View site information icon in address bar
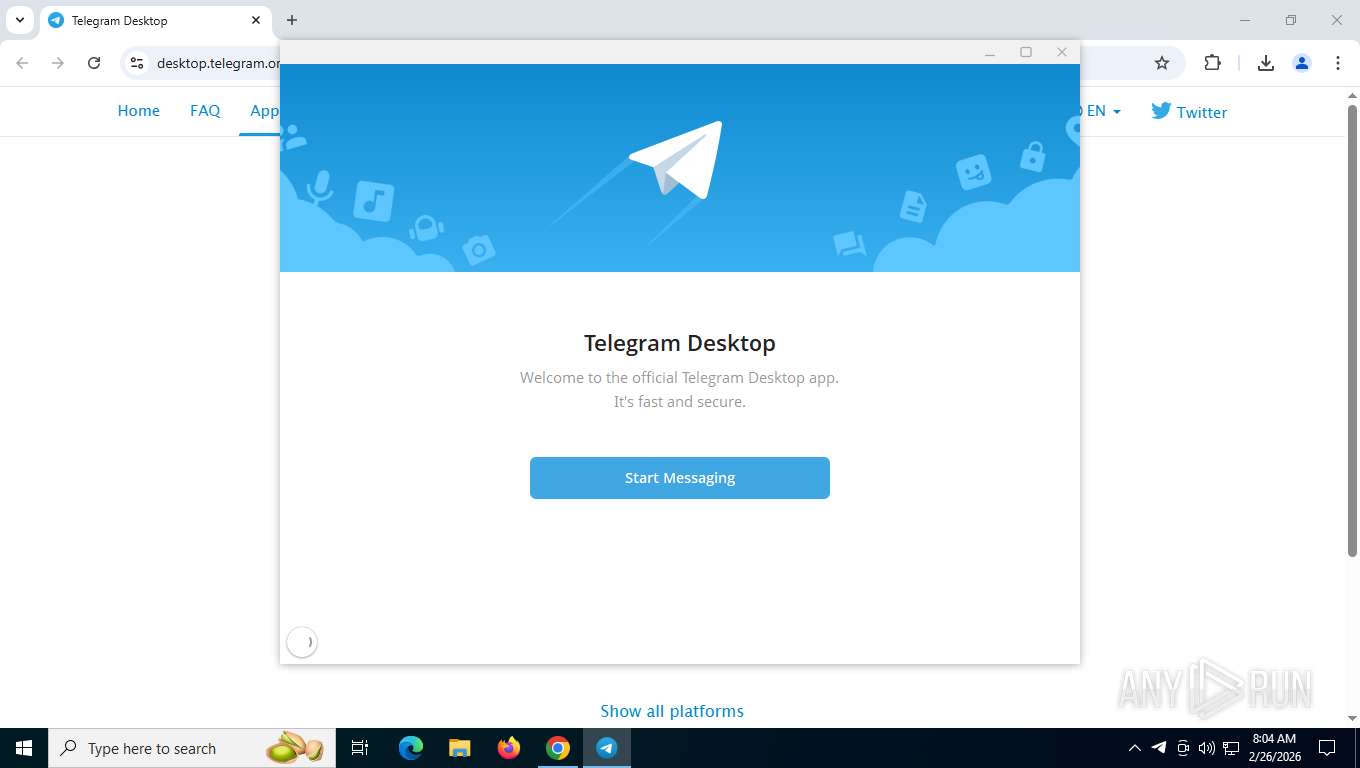Image resolution: width=1360 pixels, height=768 pixels. (138, 63)
